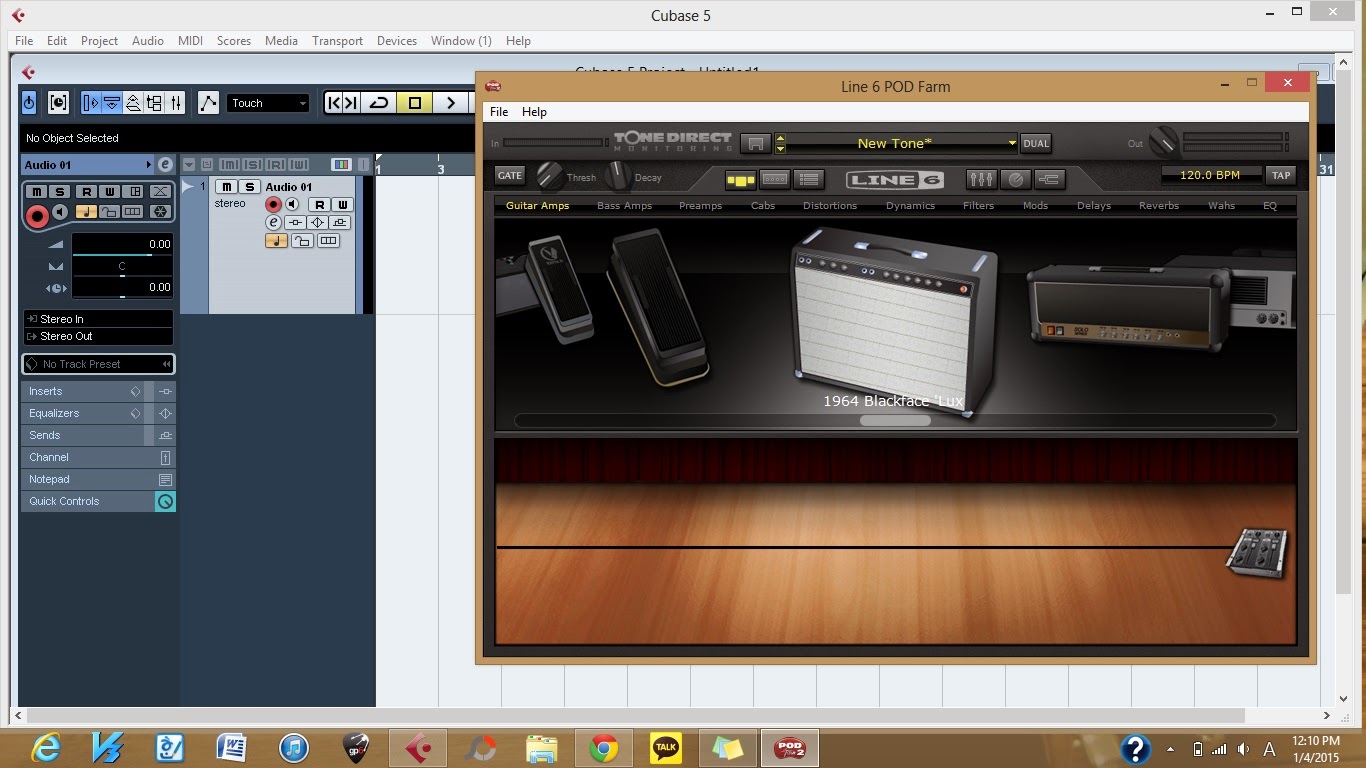Image resolution: width=1366 pixels, height=768 pixels.
Task: Click EQ state icon in track list
Action: point(318,222)
